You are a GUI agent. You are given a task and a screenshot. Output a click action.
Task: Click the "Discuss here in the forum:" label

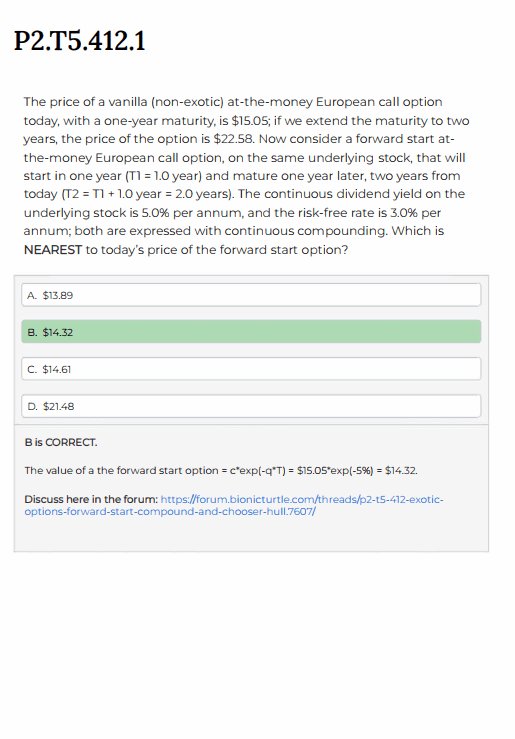pos(91,499)
